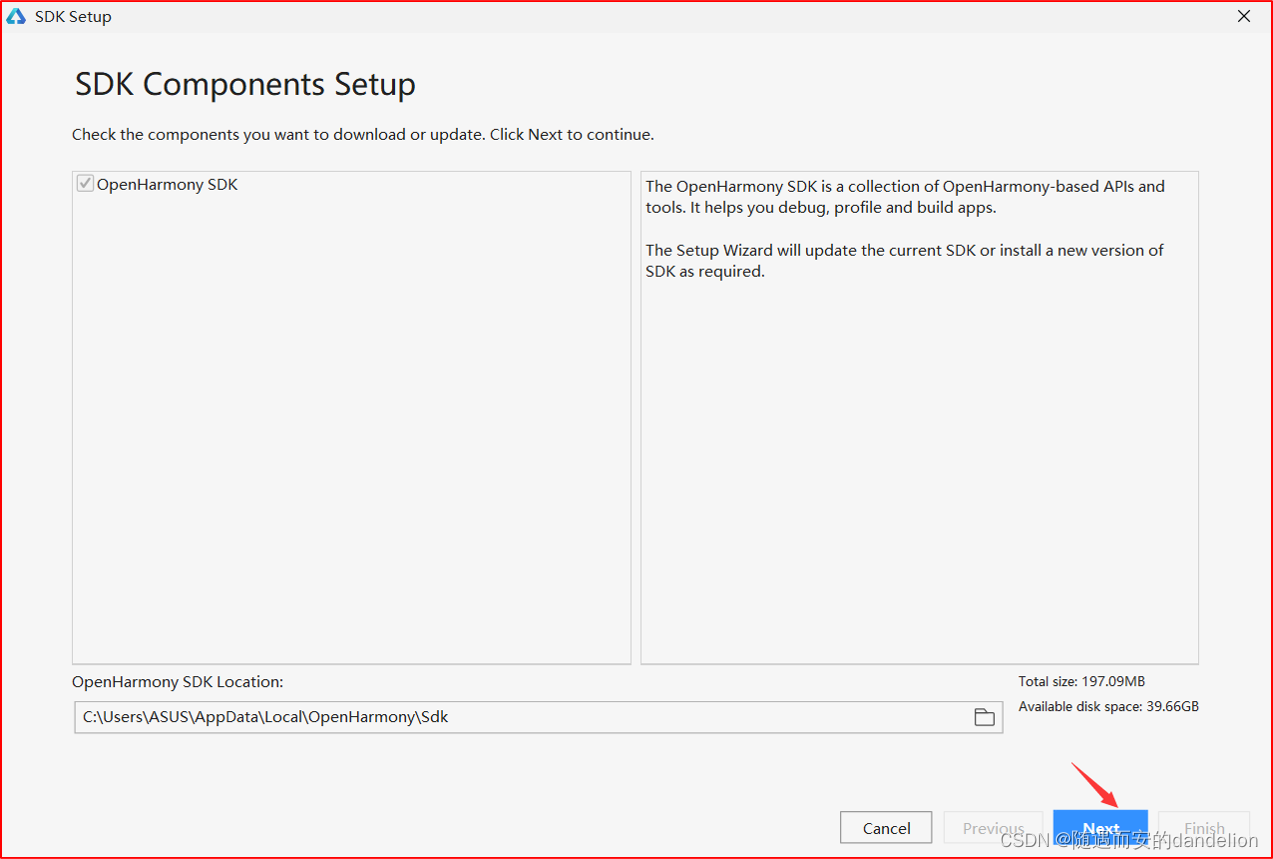Select the blue triangle app icon top left
The width and height of the screenshot is (1273, 859).
click(16, 16)
